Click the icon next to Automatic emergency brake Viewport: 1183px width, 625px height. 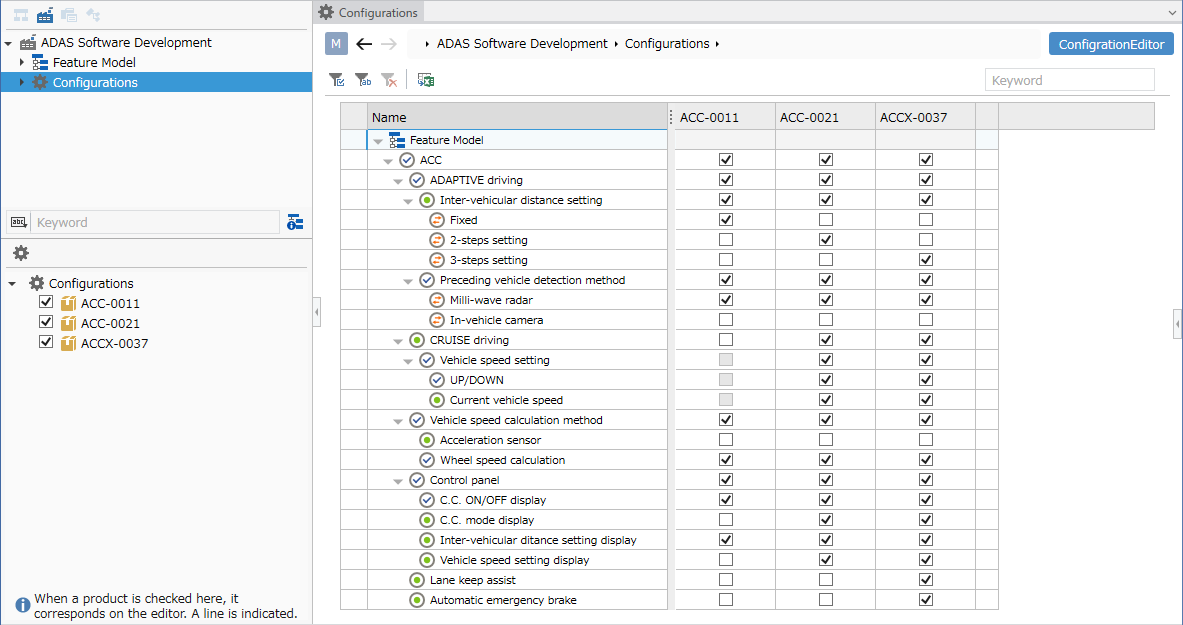click(x=416, y=600)
